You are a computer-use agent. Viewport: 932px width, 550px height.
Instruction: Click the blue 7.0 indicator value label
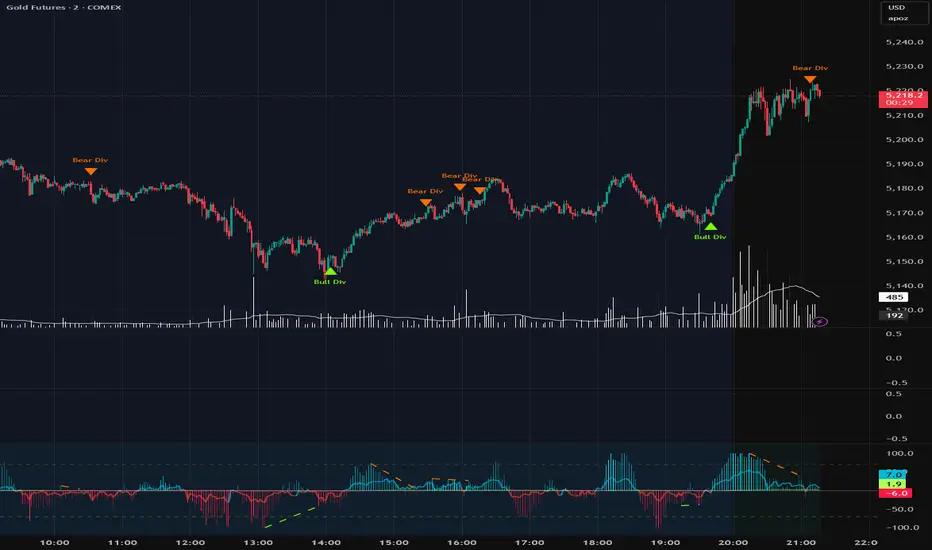[895, 474]
